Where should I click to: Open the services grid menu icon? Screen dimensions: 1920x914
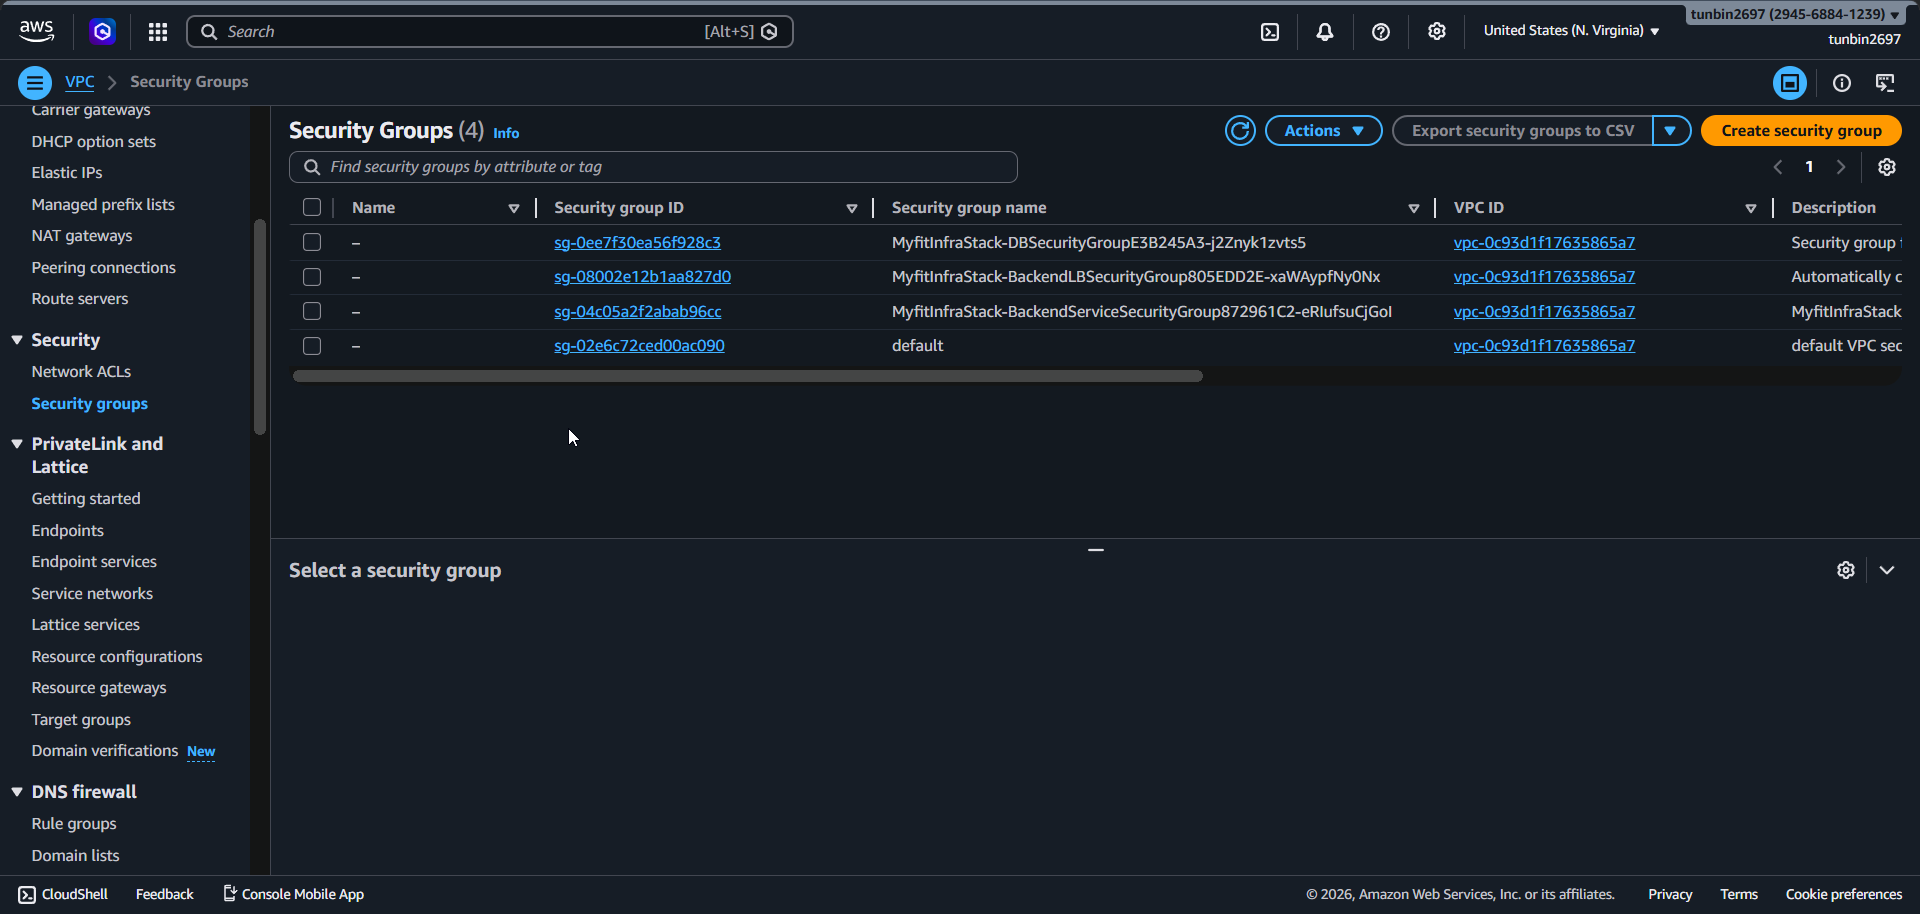click(x=158, y=32)
